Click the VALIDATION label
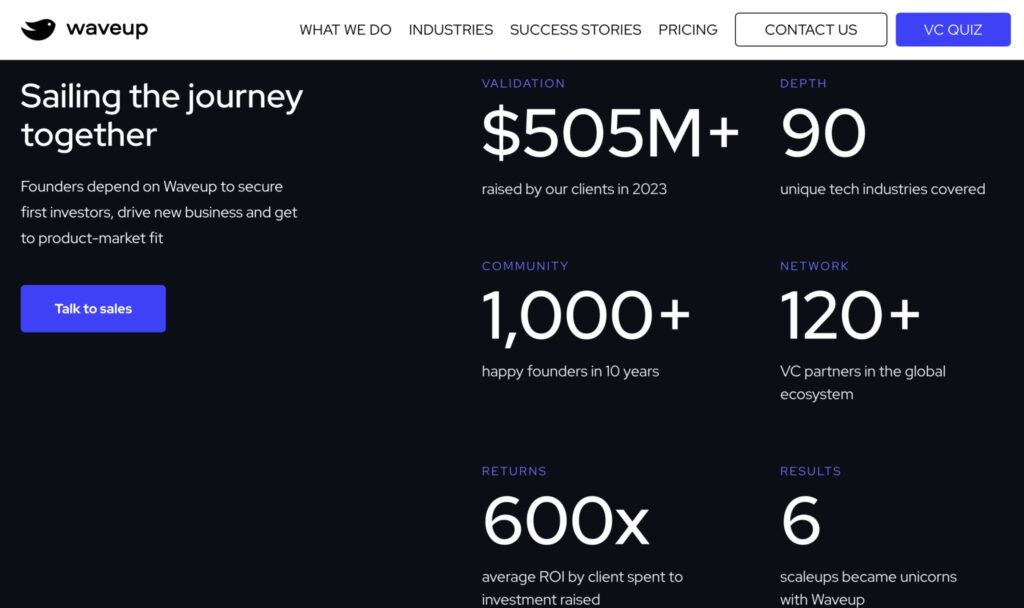Screen dimensions: 1024x608 523,84
